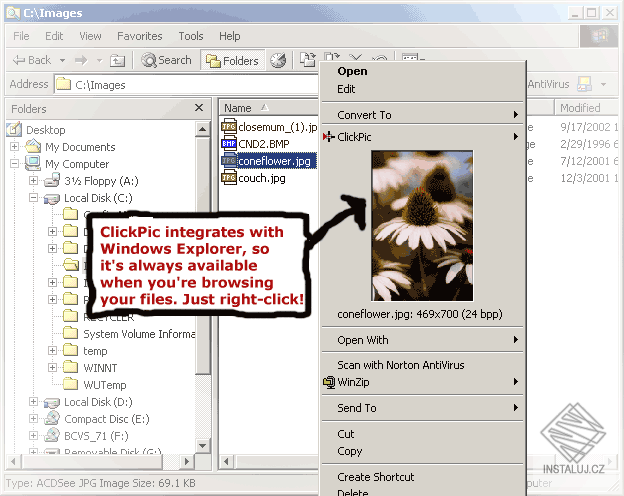Click the Search toolbar button
Image resolution: width=624 pixels, height=496 pixels.
pos(166,61)
